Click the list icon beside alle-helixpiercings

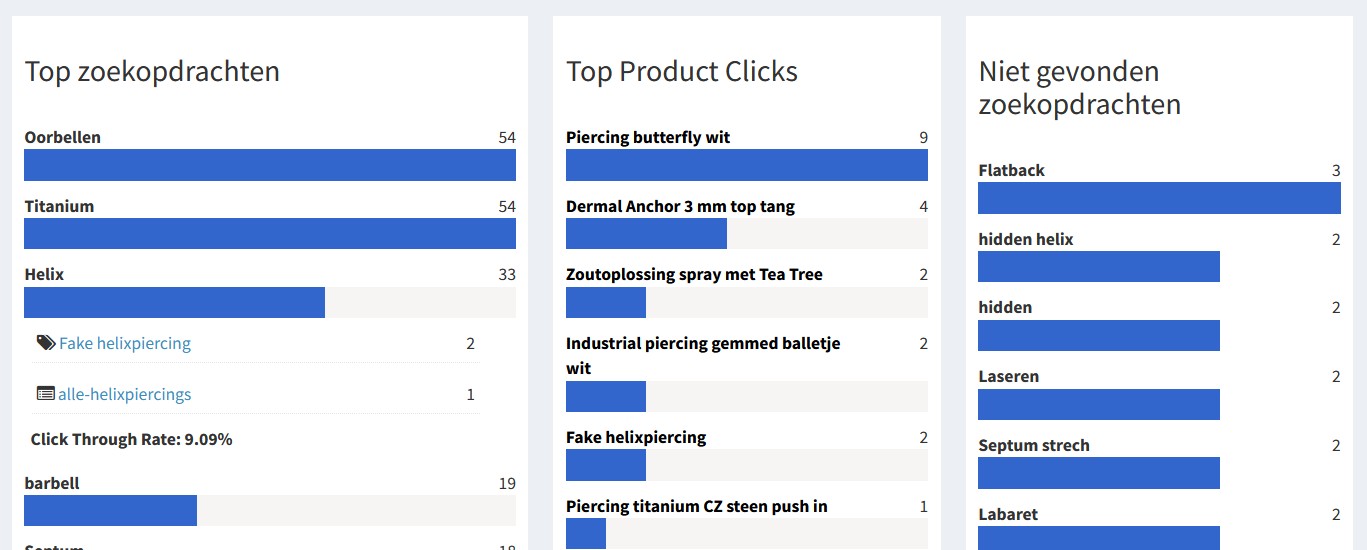click(45, 394)
